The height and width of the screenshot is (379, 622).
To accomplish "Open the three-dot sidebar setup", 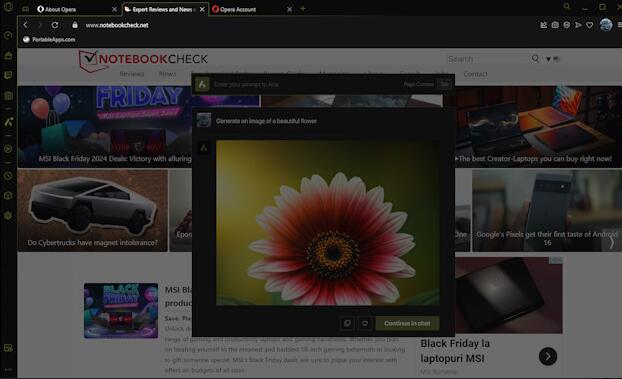I will [8, 369].
